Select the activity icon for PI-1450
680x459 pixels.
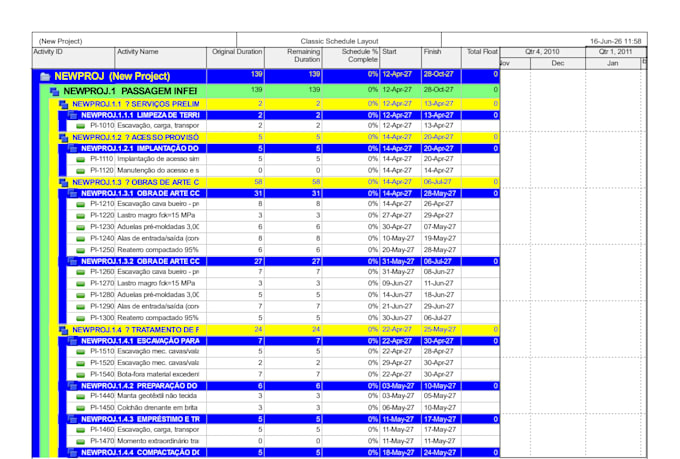pyautogui.click(x=81, y=408)
